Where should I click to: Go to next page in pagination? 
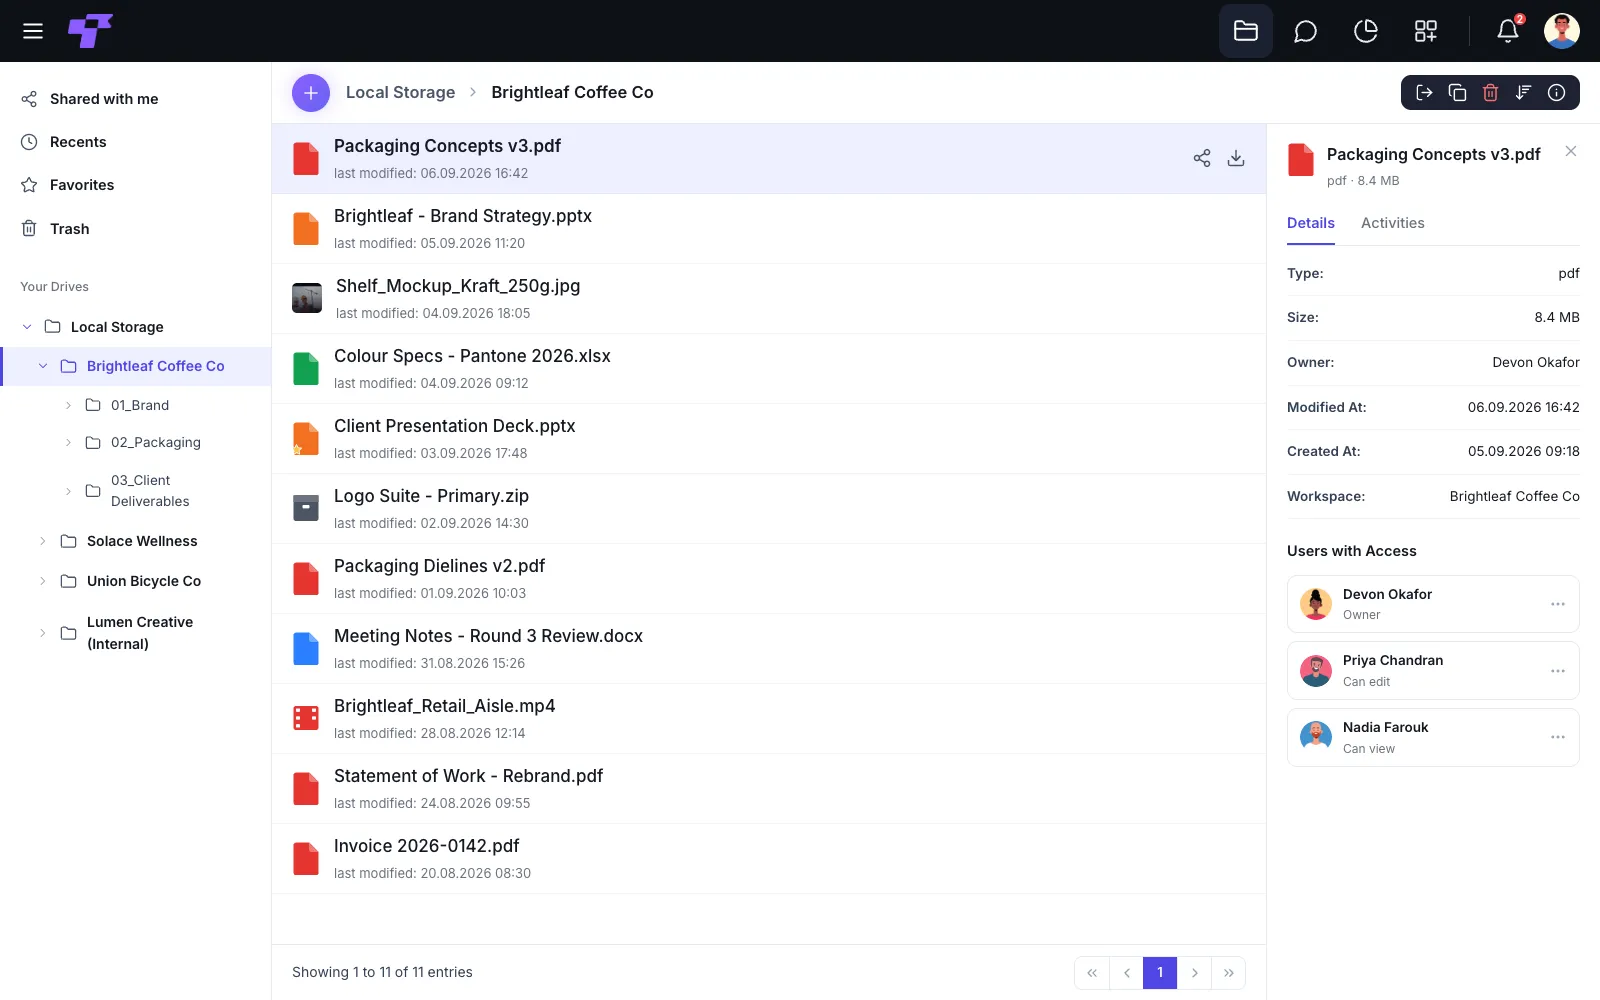(x=1194, y=973)
